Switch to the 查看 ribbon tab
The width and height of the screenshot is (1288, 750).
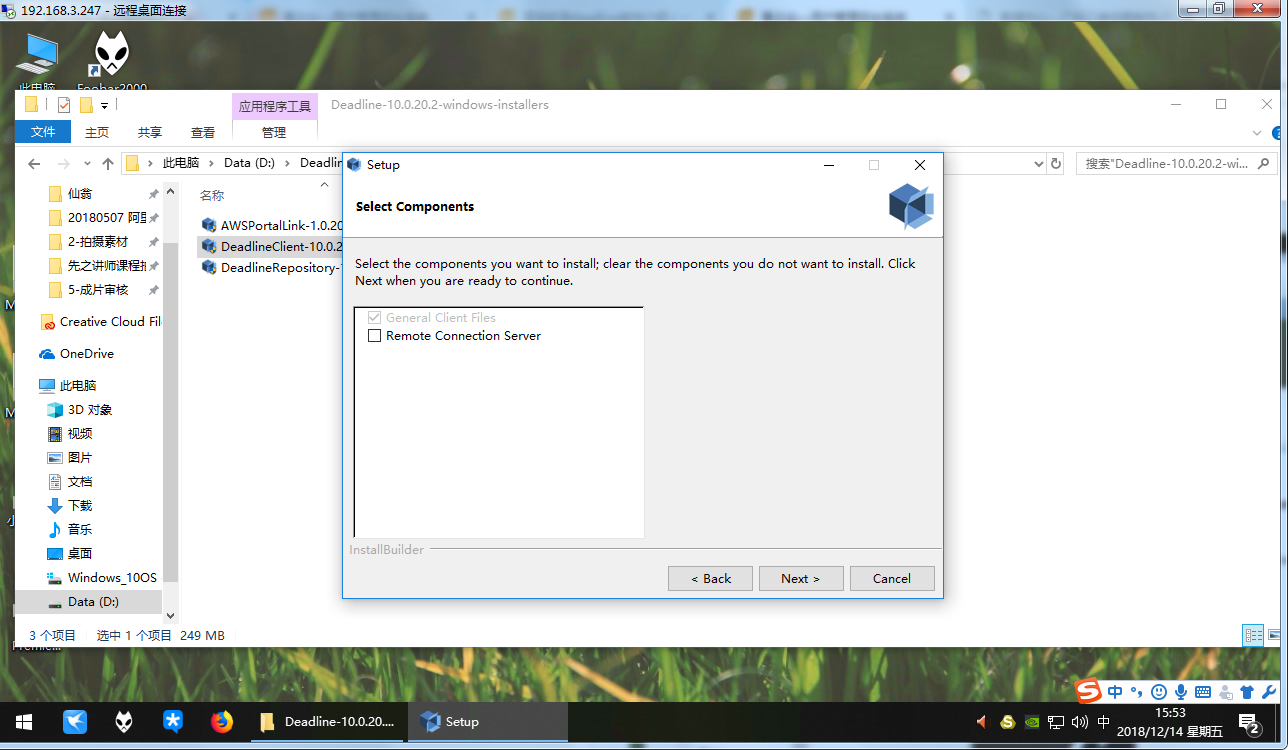(x=203, y=132)
